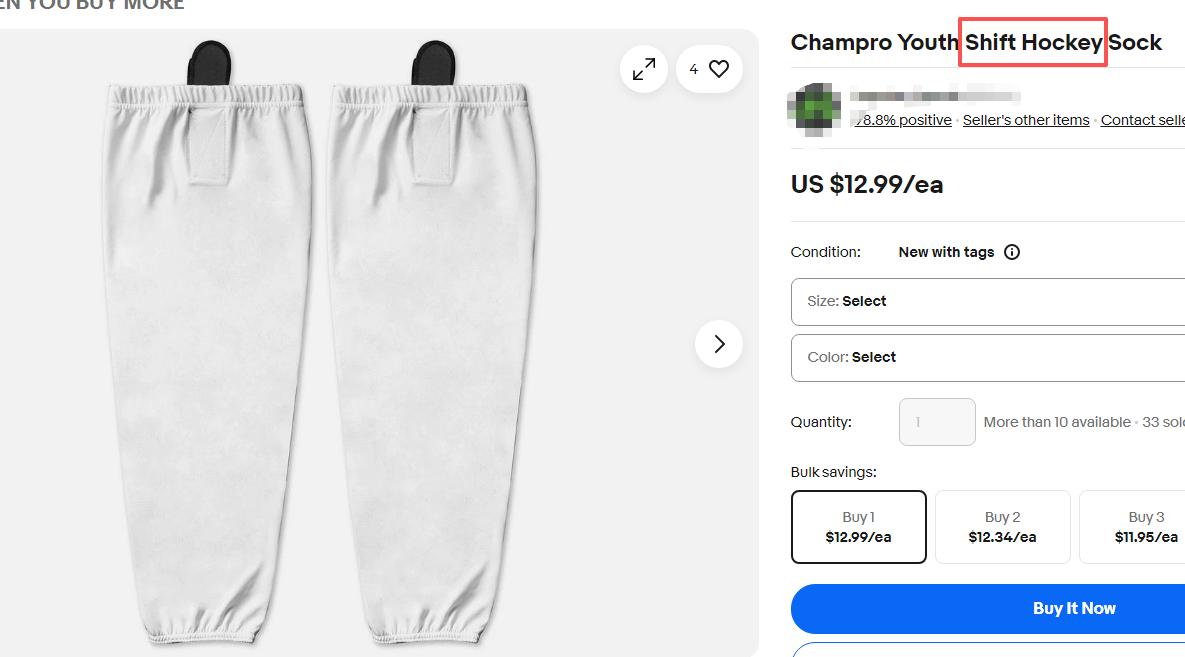The width and height of the screenshot is (1185, 657).
Task: Click the Contact seller link
Action: pyautogui.click(x=1142, y=120)
